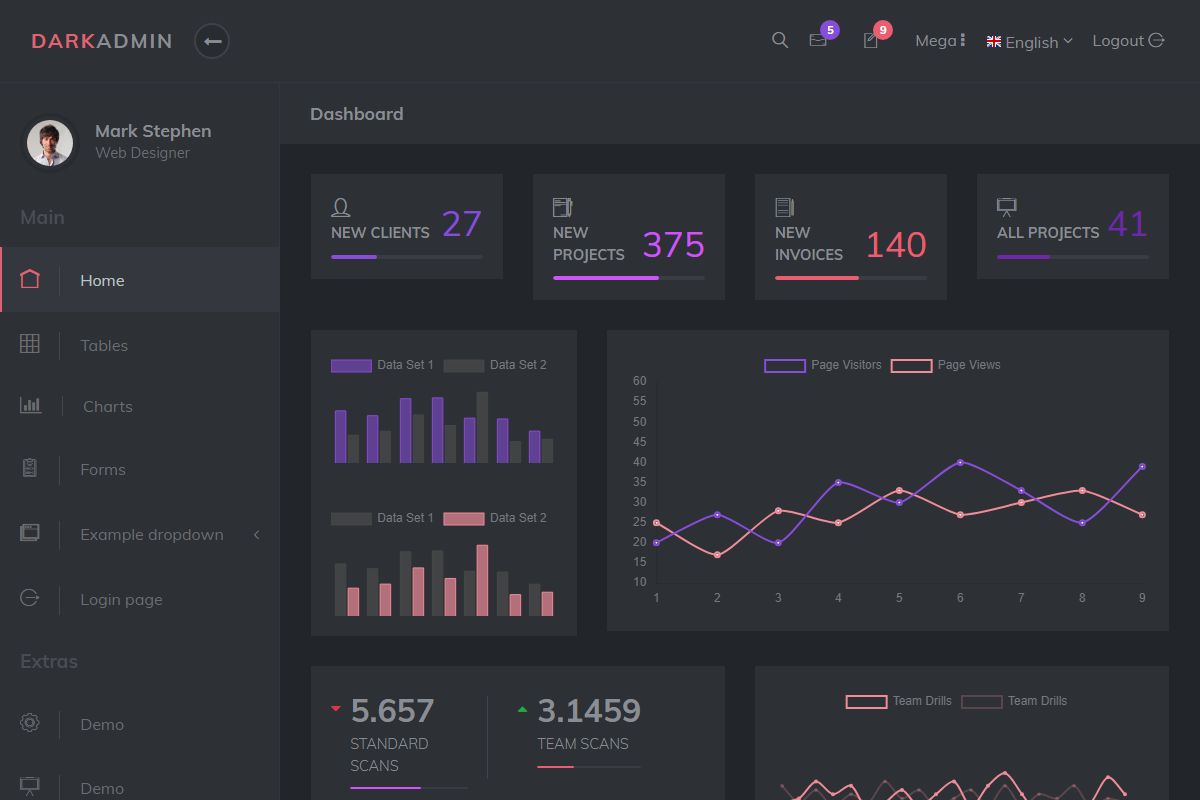Screen dimensions: 1200x800
Task: Open tasks icon with badge 9
Action: 871,41
